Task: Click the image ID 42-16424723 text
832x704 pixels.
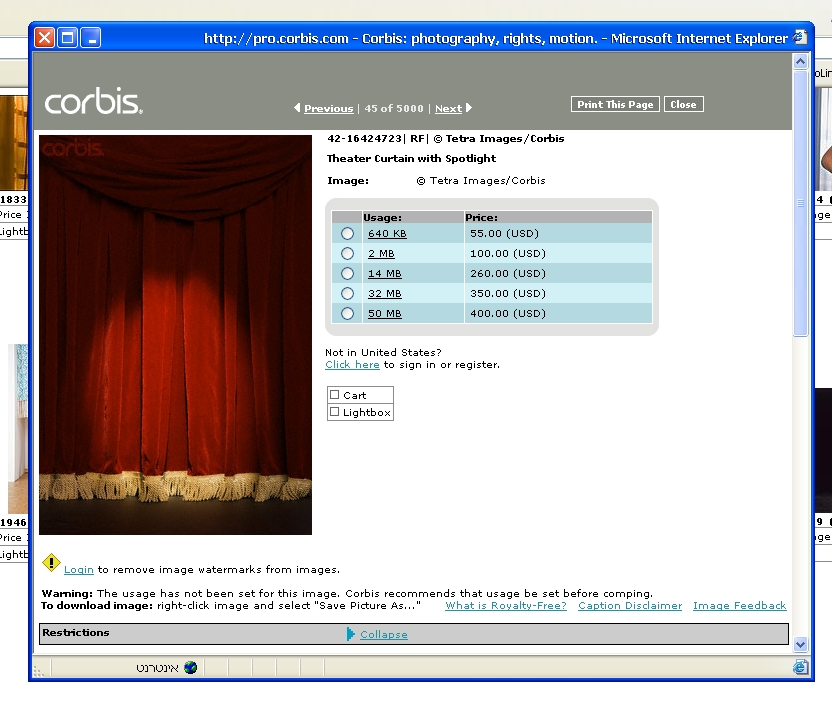Action: click(x=365, y=138)
